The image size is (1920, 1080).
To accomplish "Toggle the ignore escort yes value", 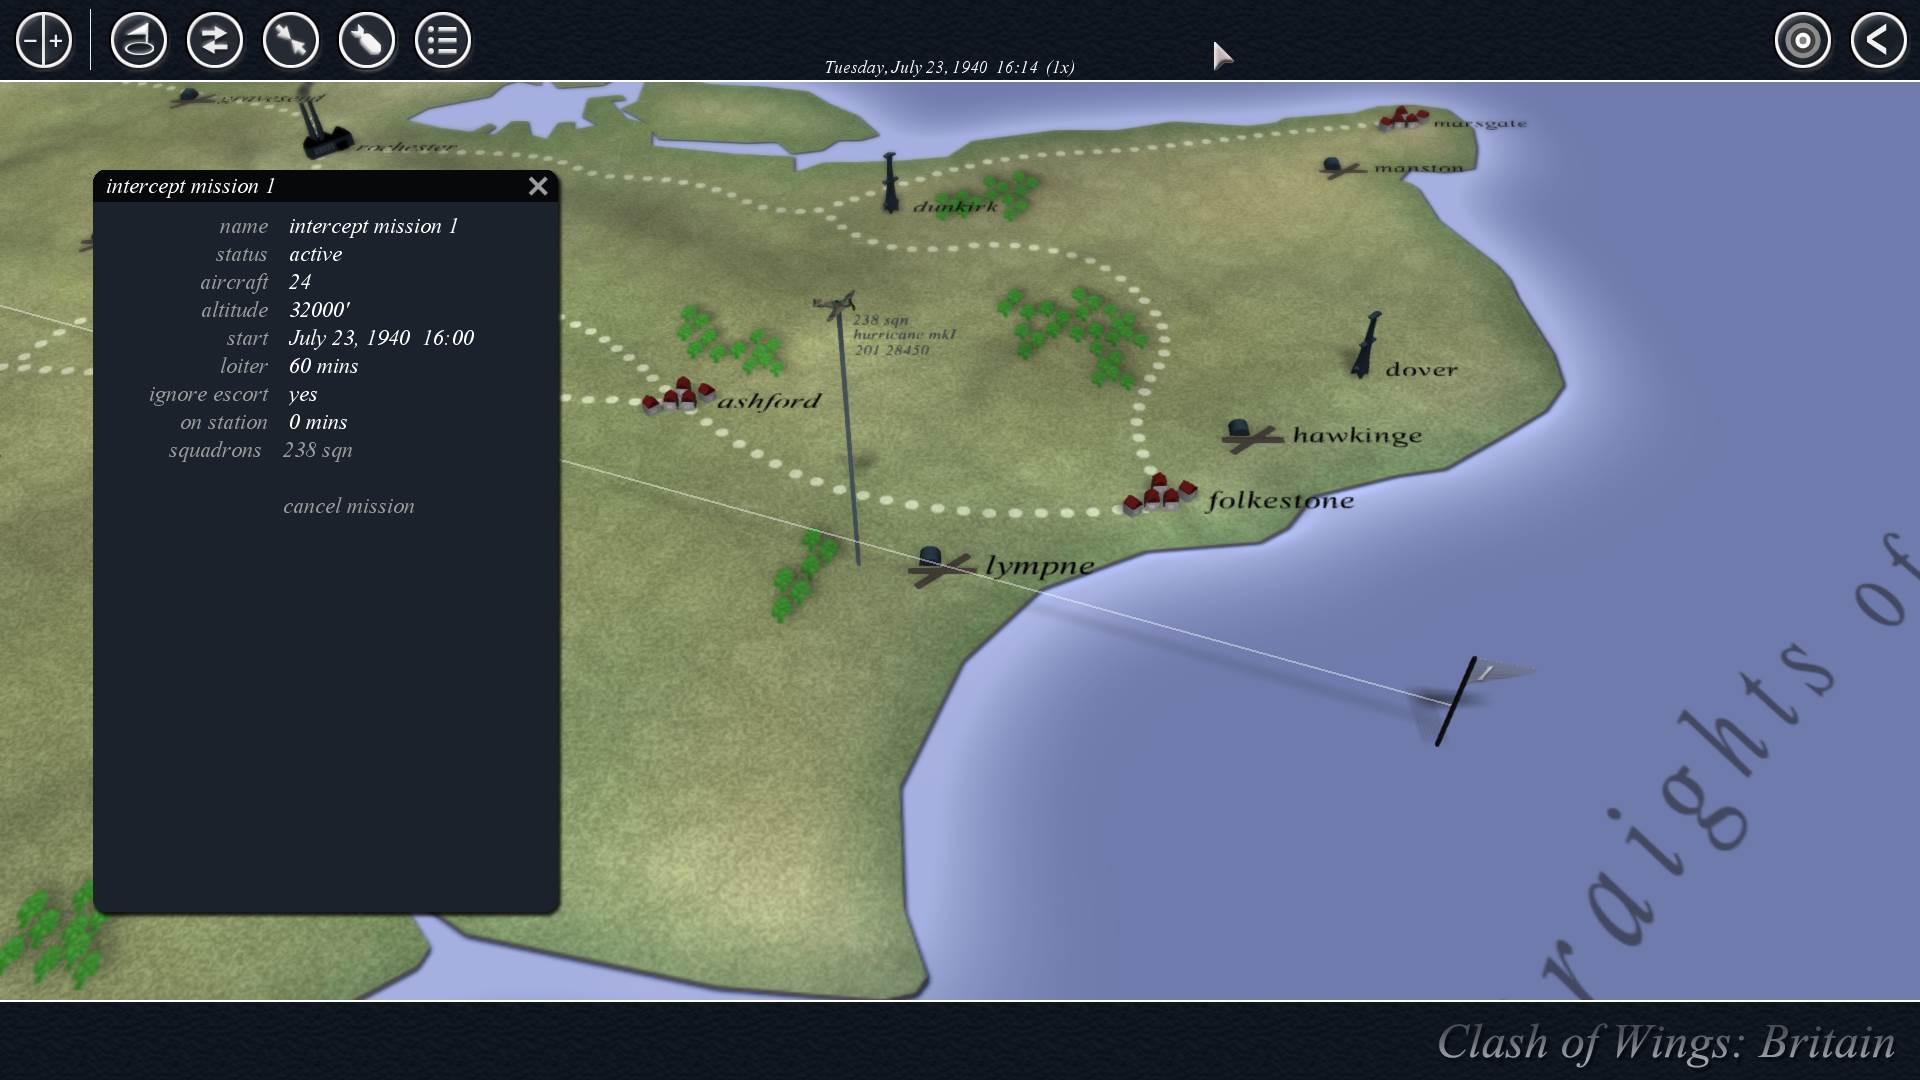I will [303, 394].
